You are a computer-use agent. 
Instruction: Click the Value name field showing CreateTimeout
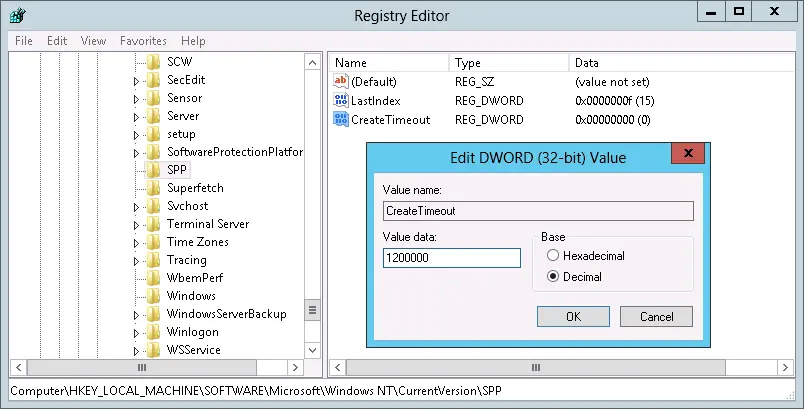click(x=538, y=211)
